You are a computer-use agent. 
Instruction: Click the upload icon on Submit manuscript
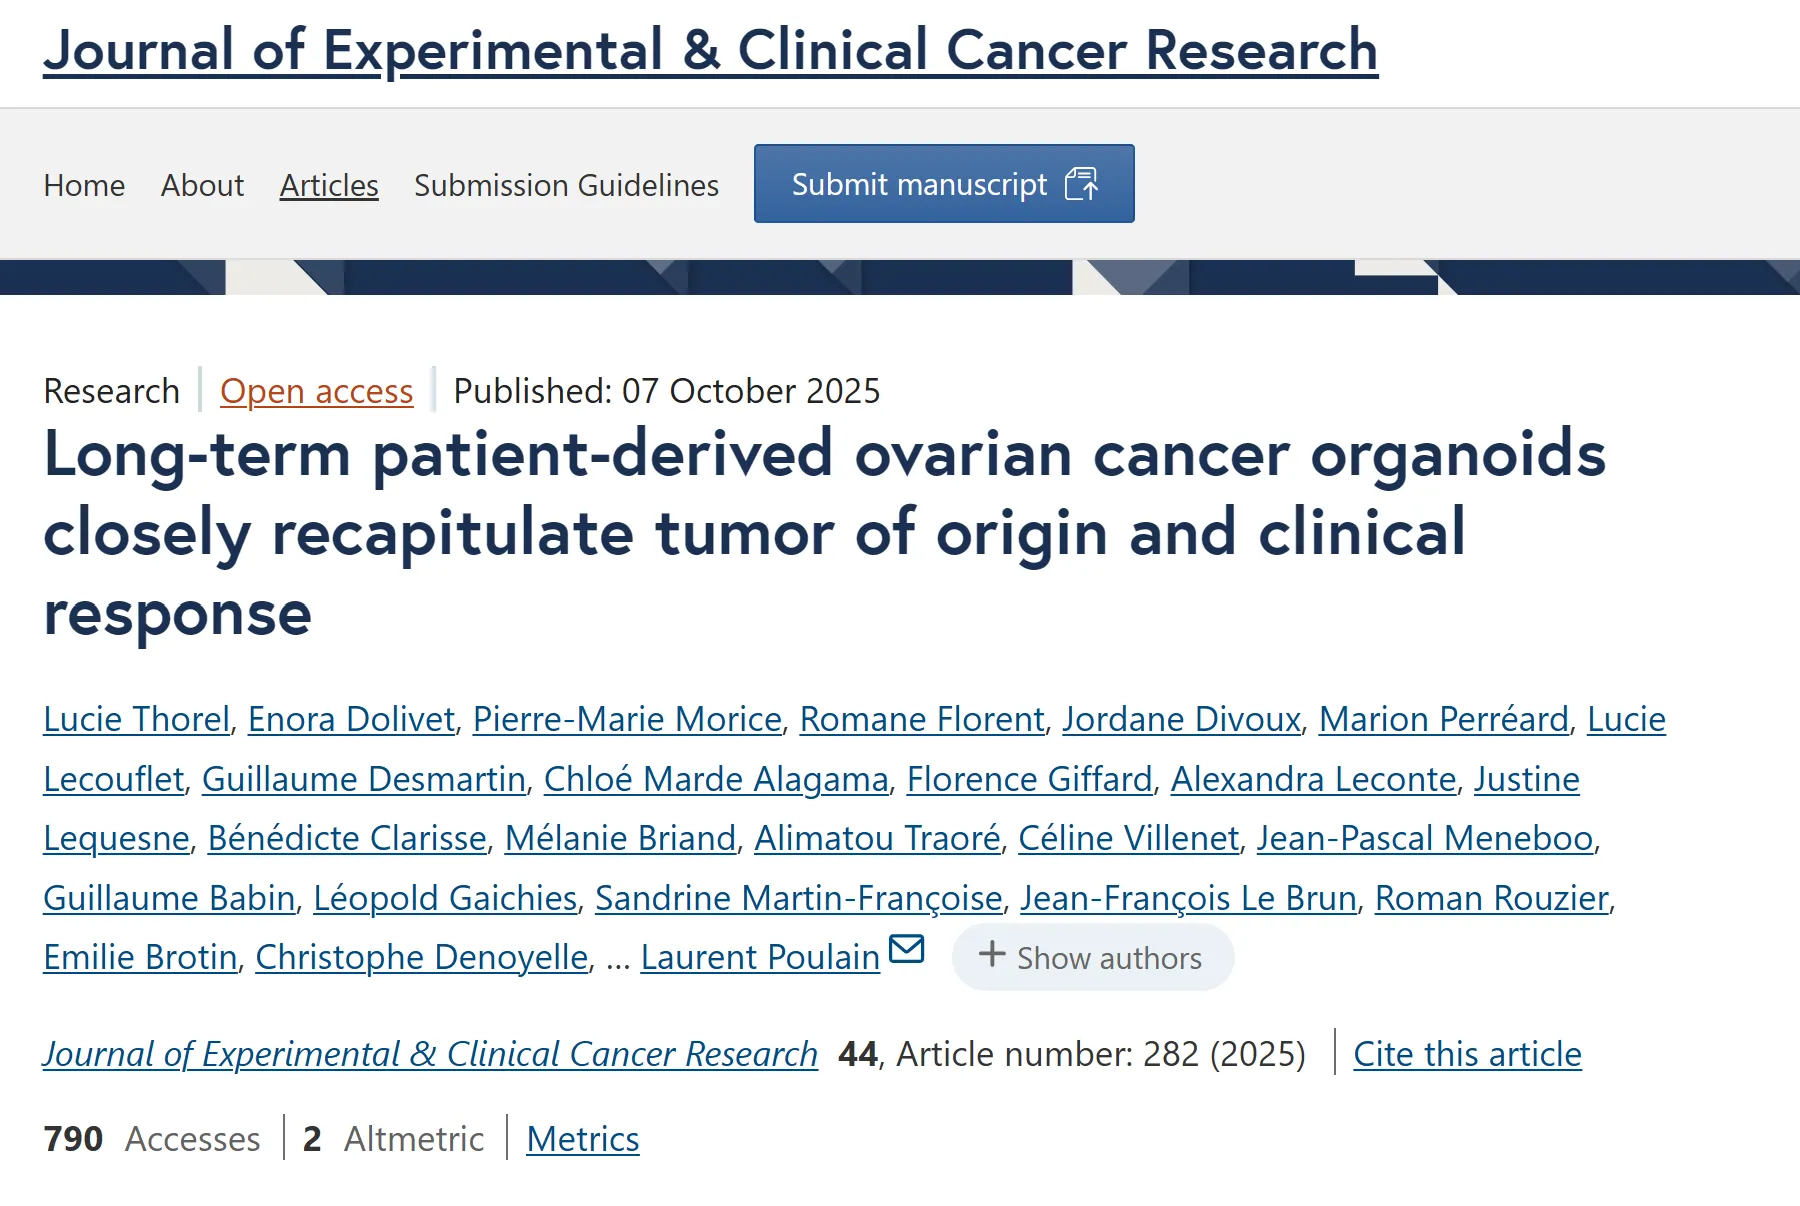pos(1081,184)
